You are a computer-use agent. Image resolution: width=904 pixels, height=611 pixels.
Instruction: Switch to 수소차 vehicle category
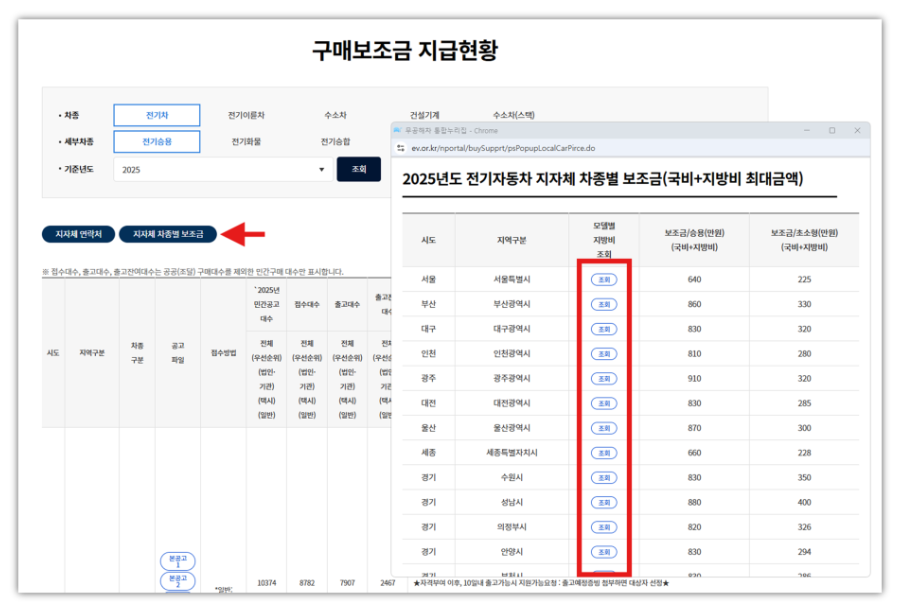[335, 115]
